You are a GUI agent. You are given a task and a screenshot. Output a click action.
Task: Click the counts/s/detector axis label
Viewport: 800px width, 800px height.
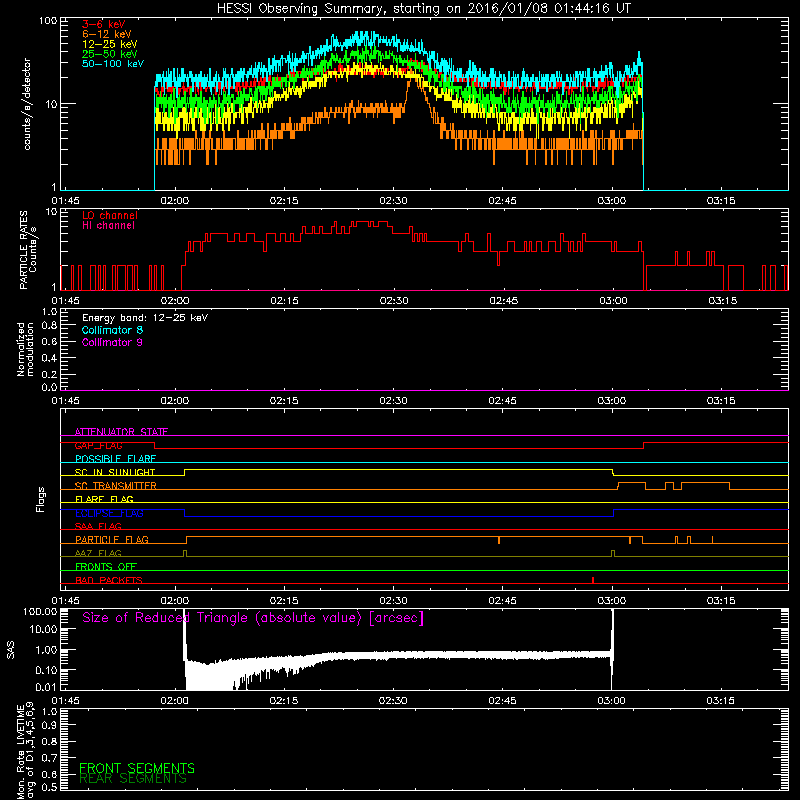click(x=27, y=104)
